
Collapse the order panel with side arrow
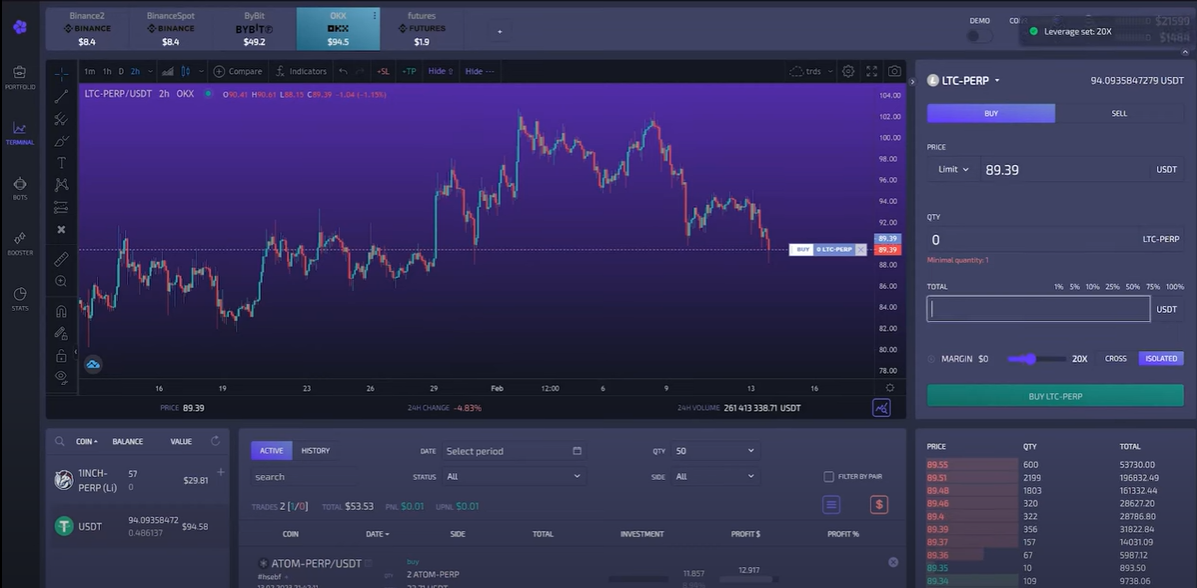pos(911,80)
